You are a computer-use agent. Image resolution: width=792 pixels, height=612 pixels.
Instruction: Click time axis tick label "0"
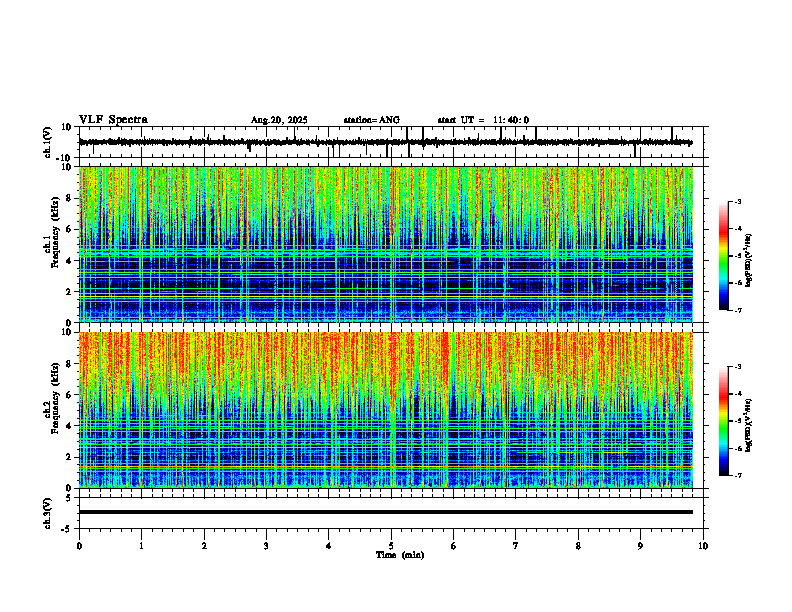79,546
